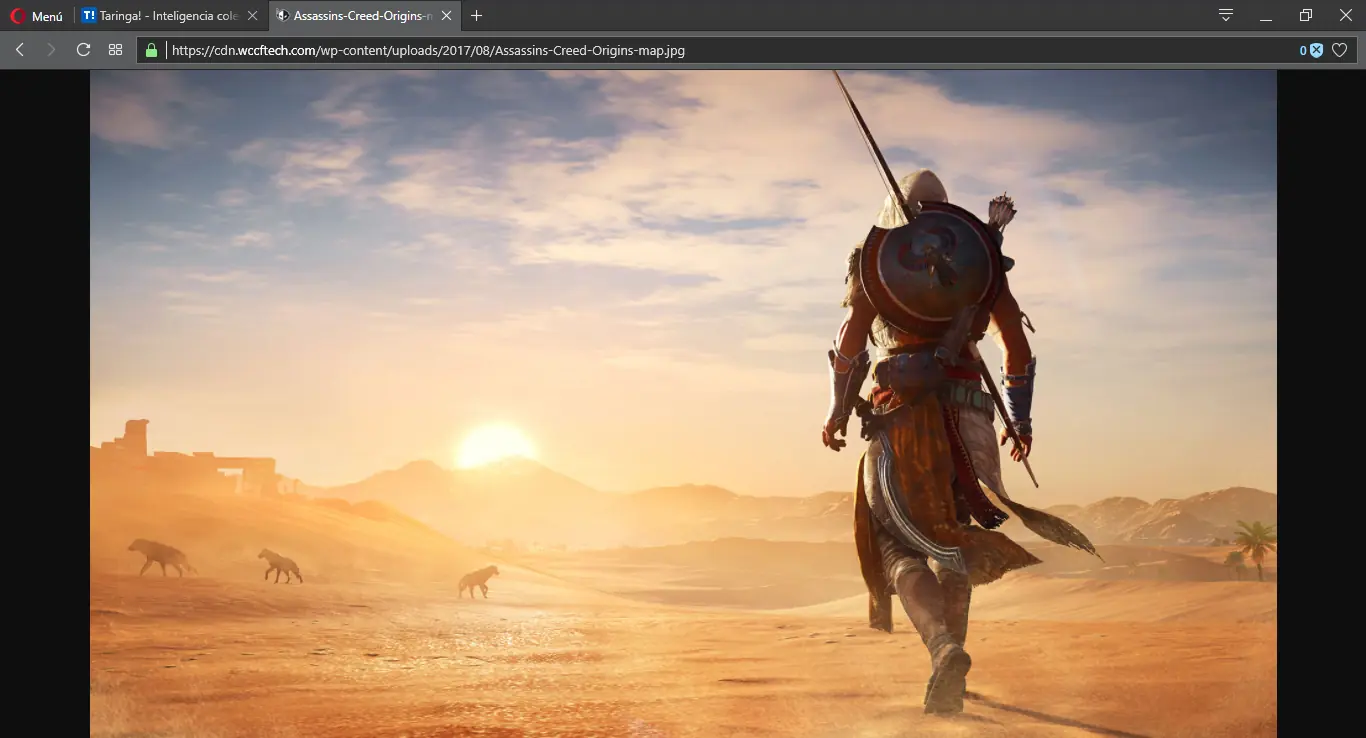This screenshot has width=1366, height=738.
Task: Close the Assassins-Creed-Origins tab
Action: (x=446, y=16)
